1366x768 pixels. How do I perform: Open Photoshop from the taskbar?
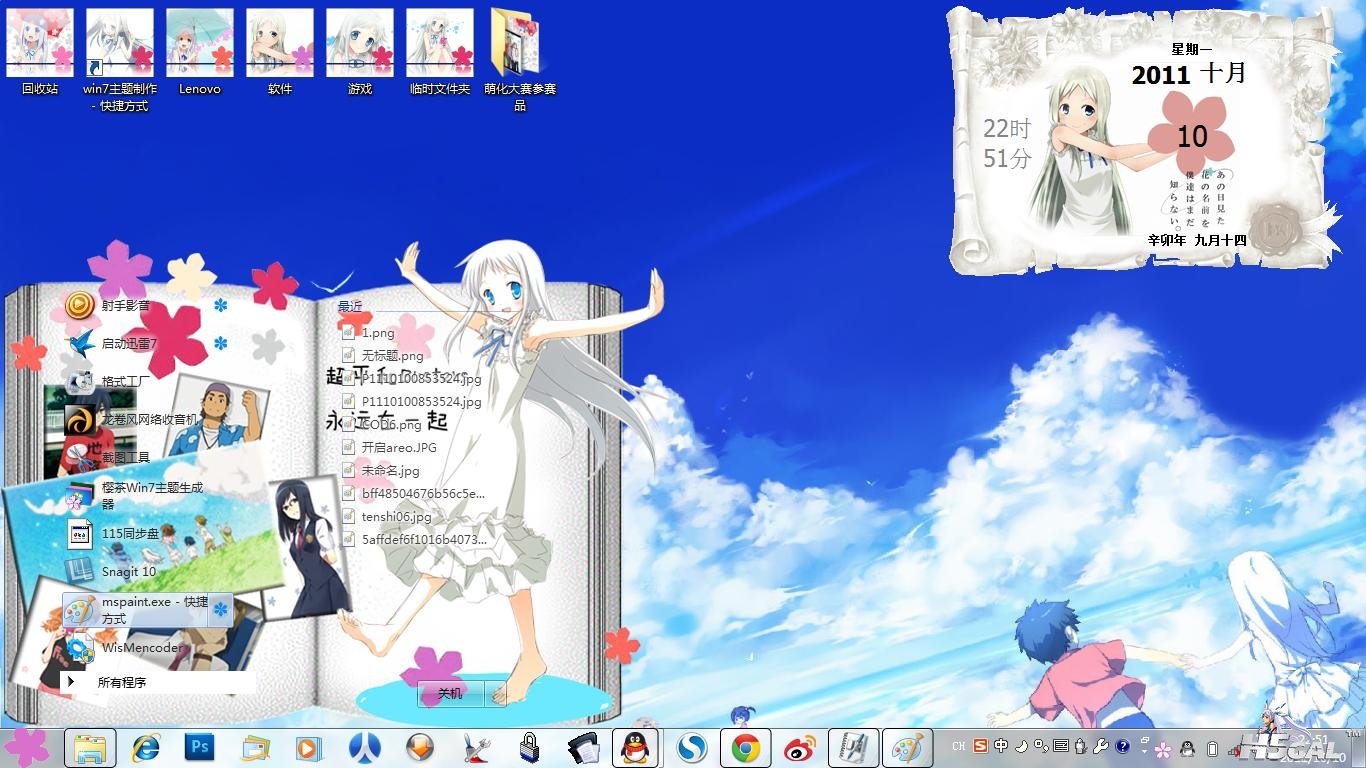[x=200, y=747]
